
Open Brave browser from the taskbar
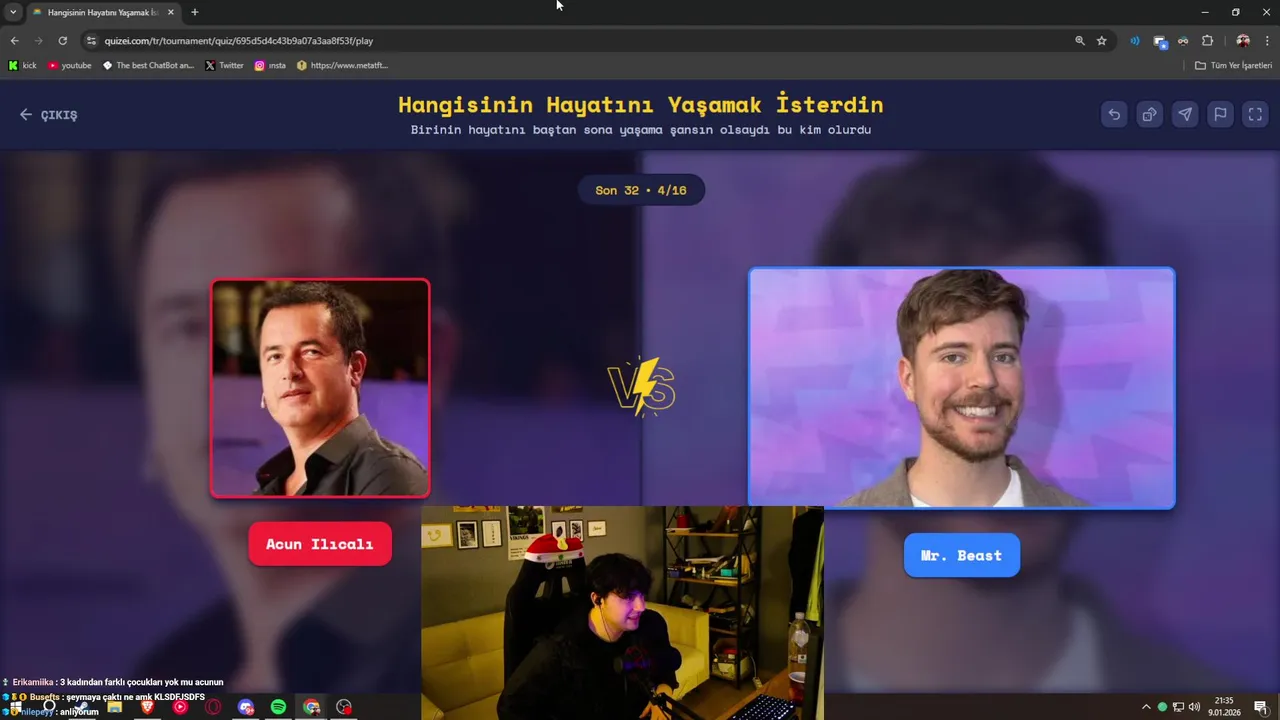tap(147, 707)
